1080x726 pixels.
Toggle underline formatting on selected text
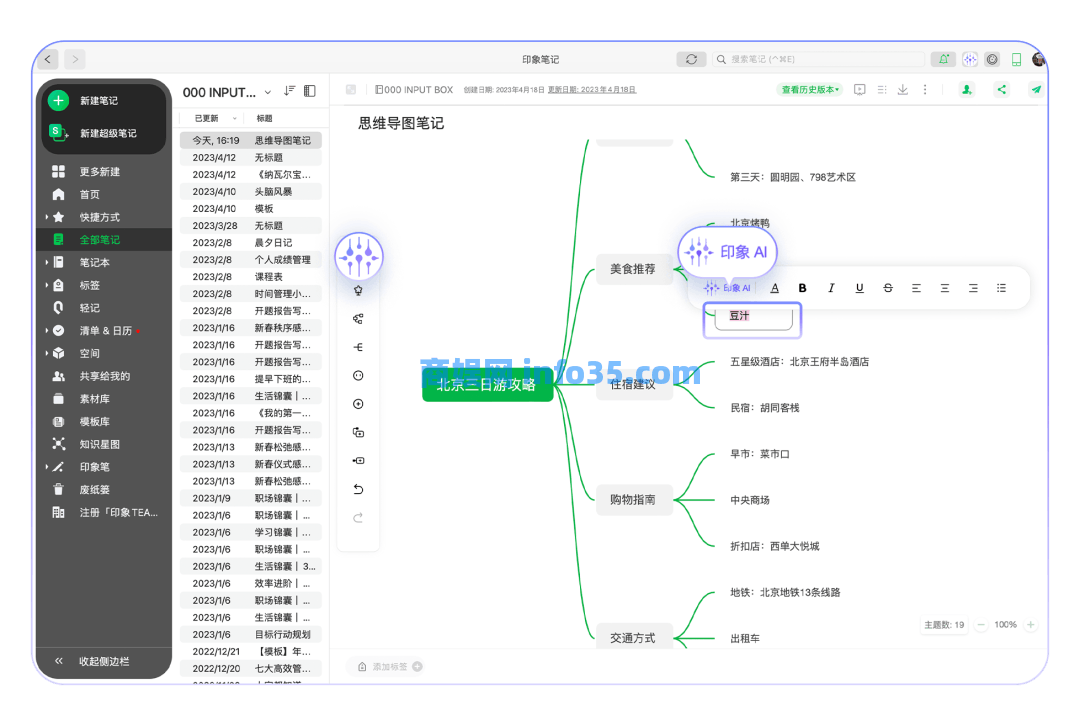859,288
